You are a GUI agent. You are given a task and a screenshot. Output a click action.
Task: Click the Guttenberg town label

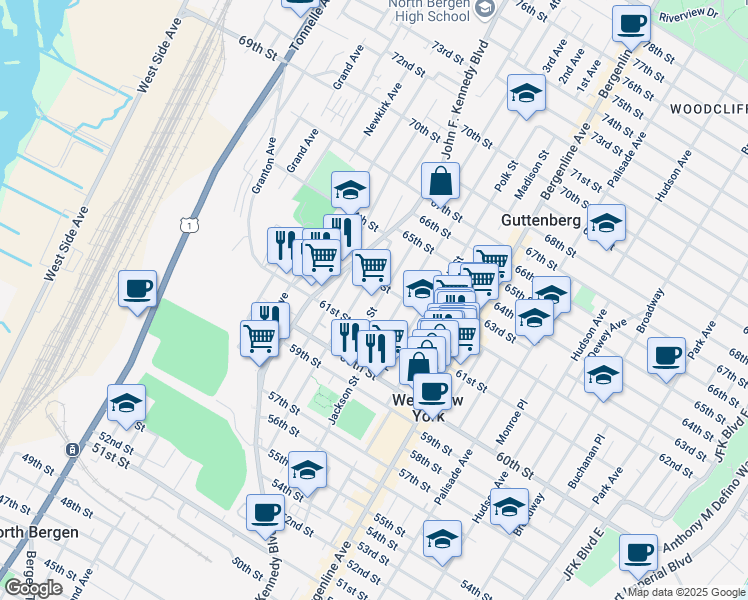(x=540, y=220)
